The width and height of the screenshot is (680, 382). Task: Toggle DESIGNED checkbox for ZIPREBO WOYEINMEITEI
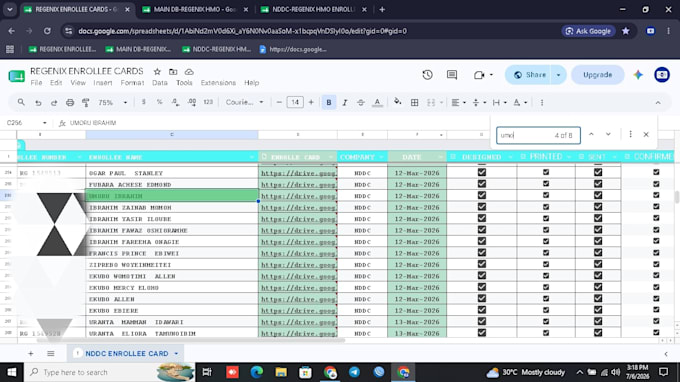pyautogui.click(x=481, y=264)
